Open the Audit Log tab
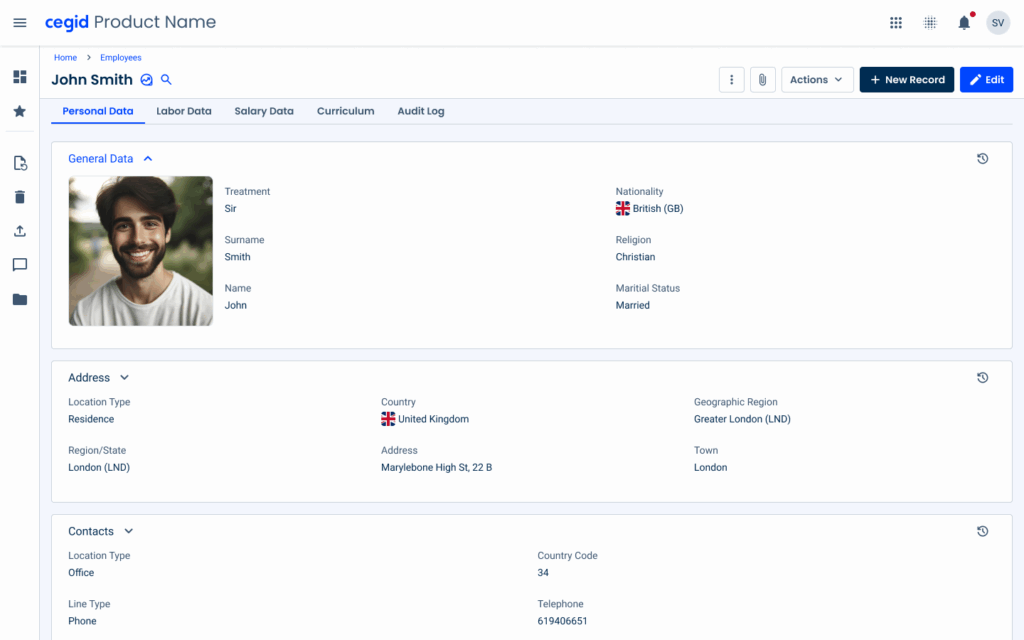Screen dimensions: 1024x640 (420, 111)
